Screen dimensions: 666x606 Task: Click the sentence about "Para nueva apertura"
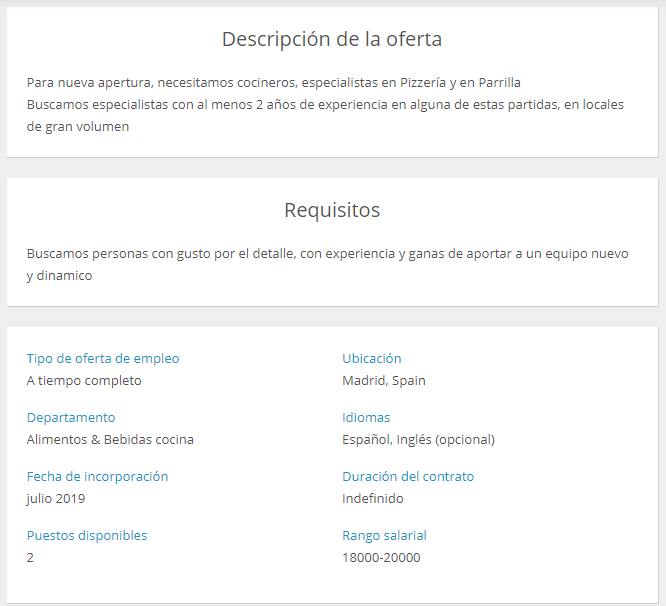(x=273, y=82)
